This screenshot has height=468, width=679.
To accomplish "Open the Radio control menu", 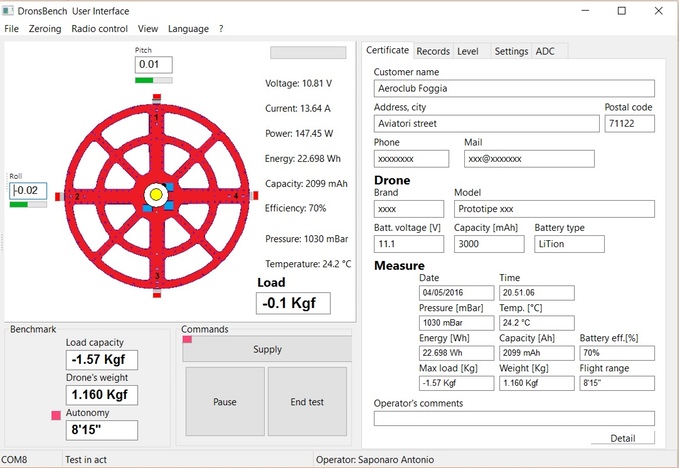I will point(100,29).
